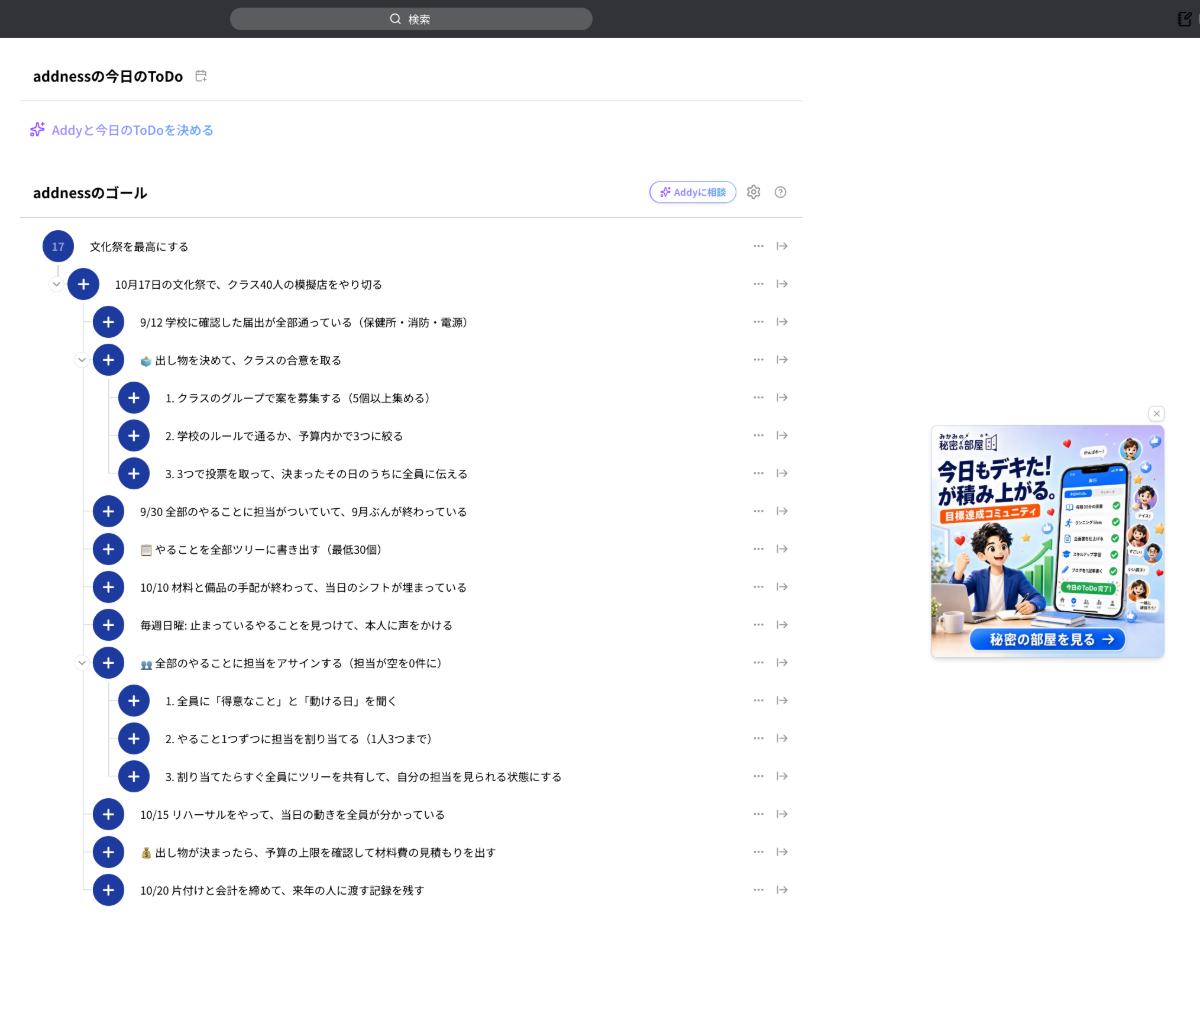Select '1. クラスのグループで案を募集する' item
1200x1026 pixels.
(x=300, y=398)
